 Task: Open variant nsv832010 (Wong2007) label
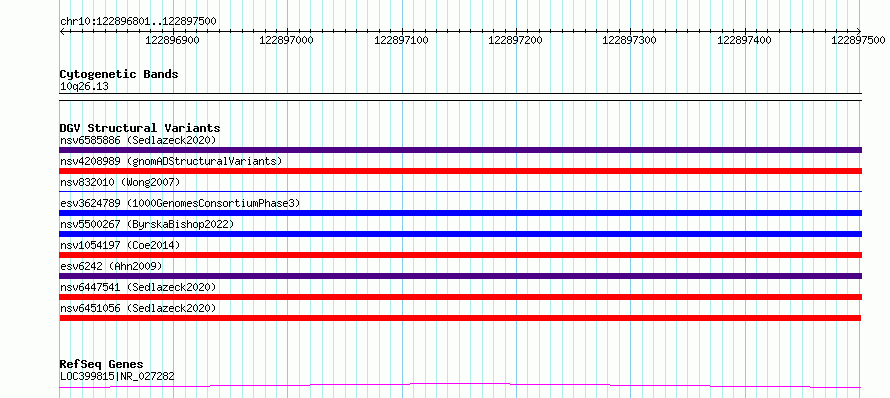click(x=120, y=182)
